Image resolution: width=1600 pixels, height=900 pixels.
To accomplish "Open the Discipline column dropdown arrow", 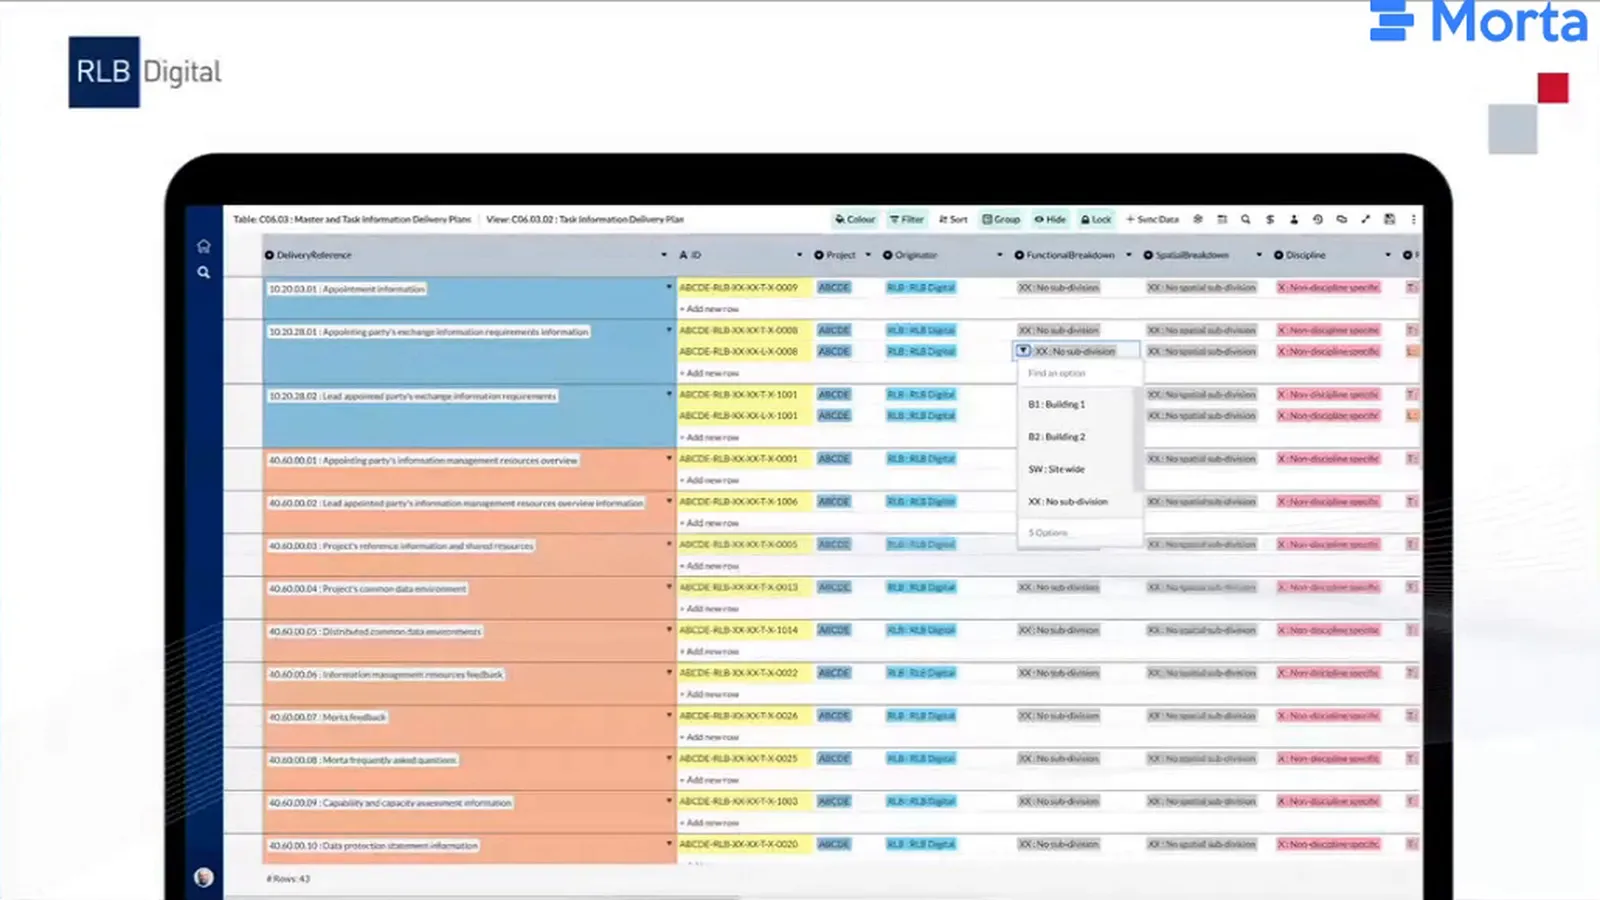I will coord(1388,255).
